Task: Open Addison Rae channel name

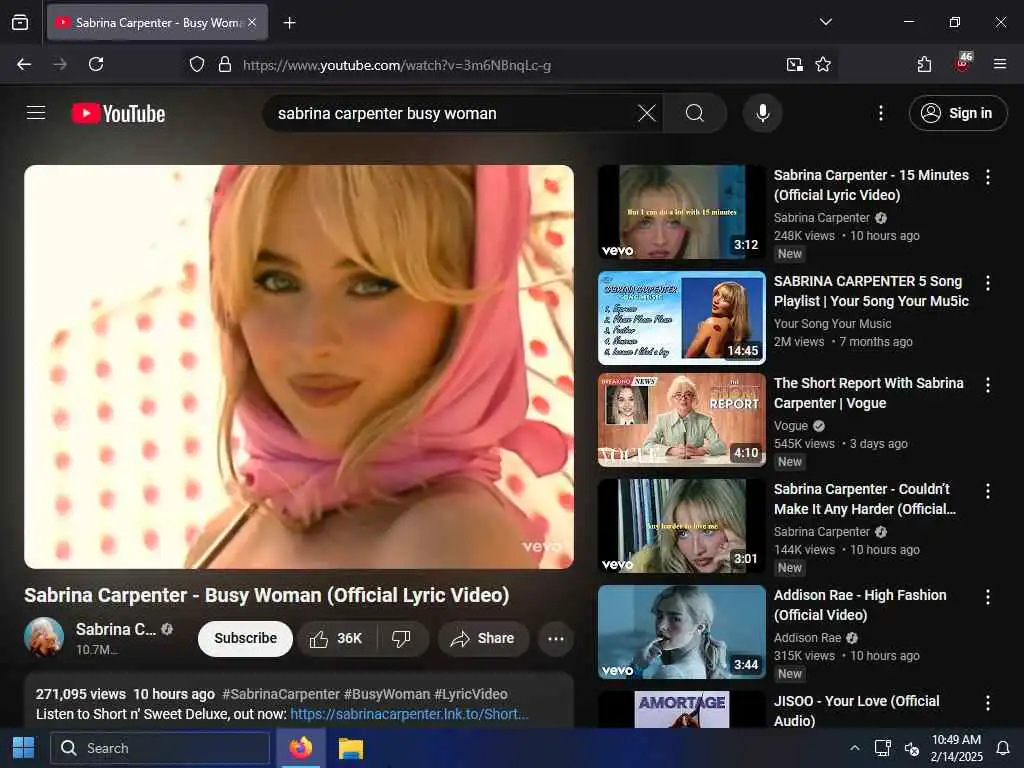Action: tap(807, 638)
